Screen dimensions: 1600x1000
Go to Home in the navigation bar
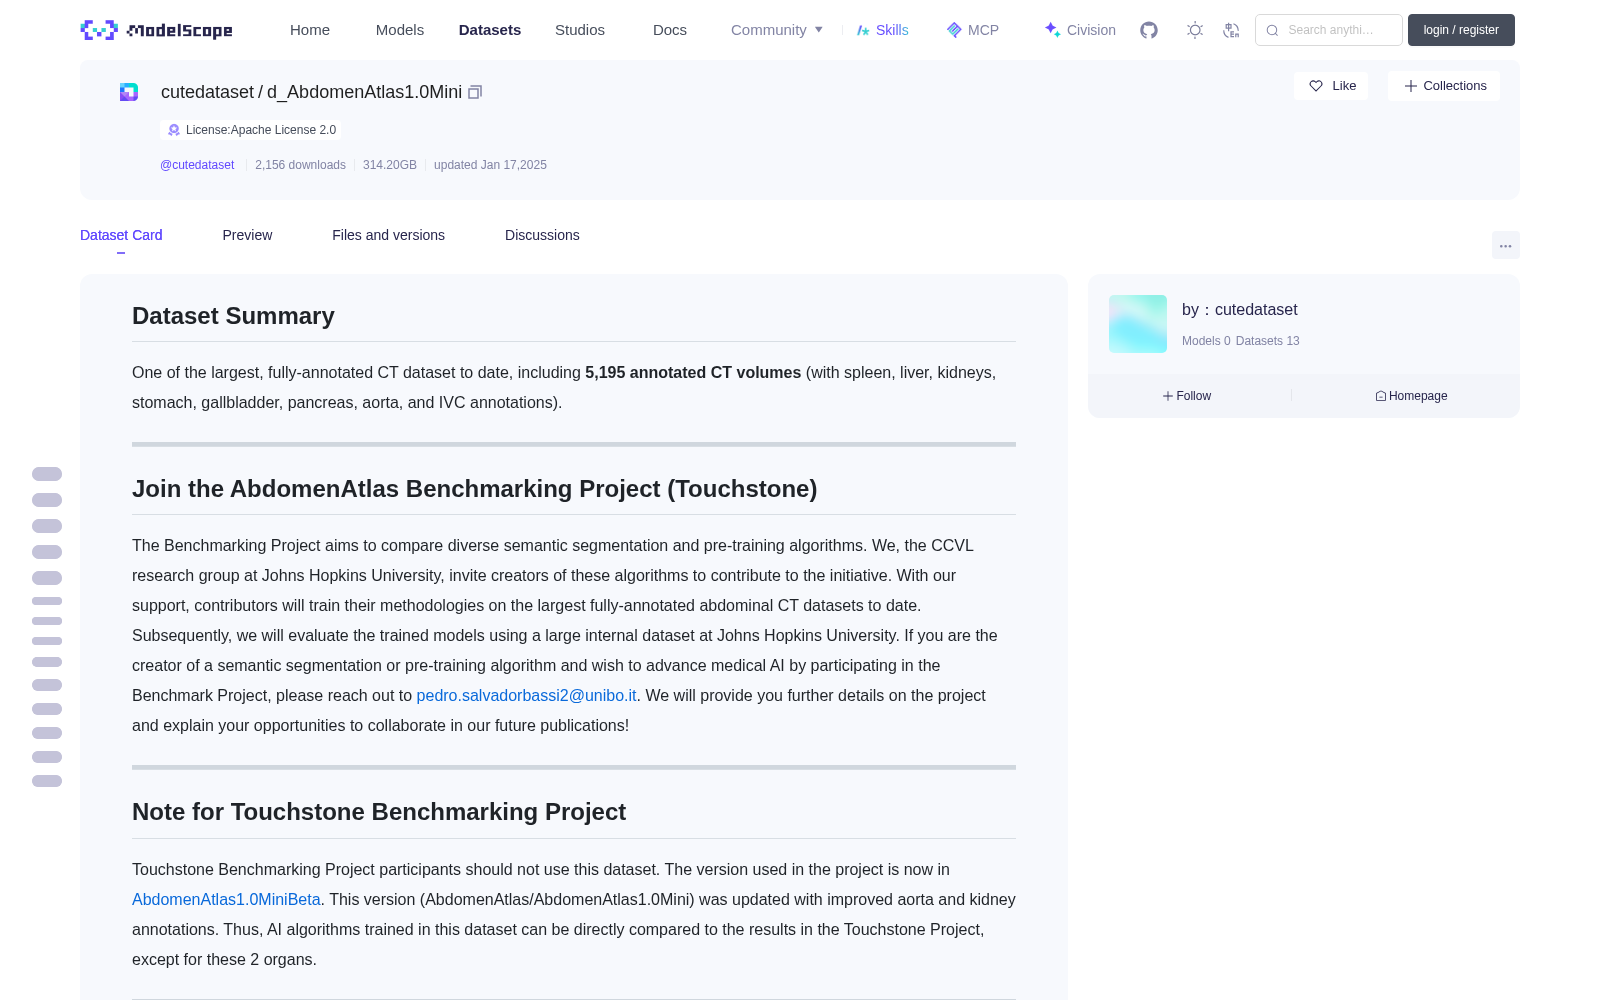pyautogui.click(x=310, y=30)
